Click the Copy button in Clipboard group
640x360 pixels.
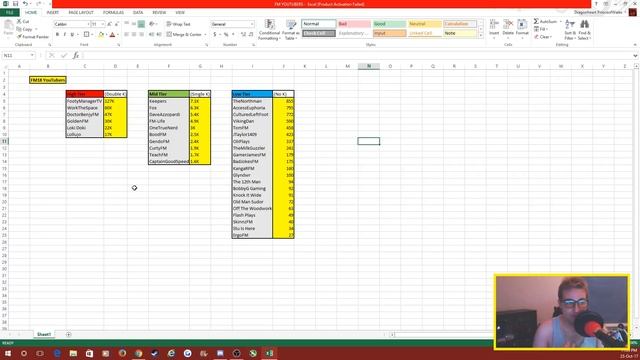point(24,29)
